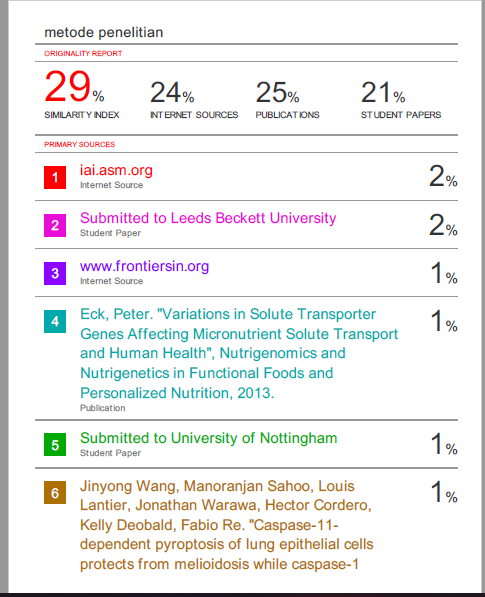Open the iai.asm.org source link
This screenshot has height=597, width=485.
tap(116, 170)
